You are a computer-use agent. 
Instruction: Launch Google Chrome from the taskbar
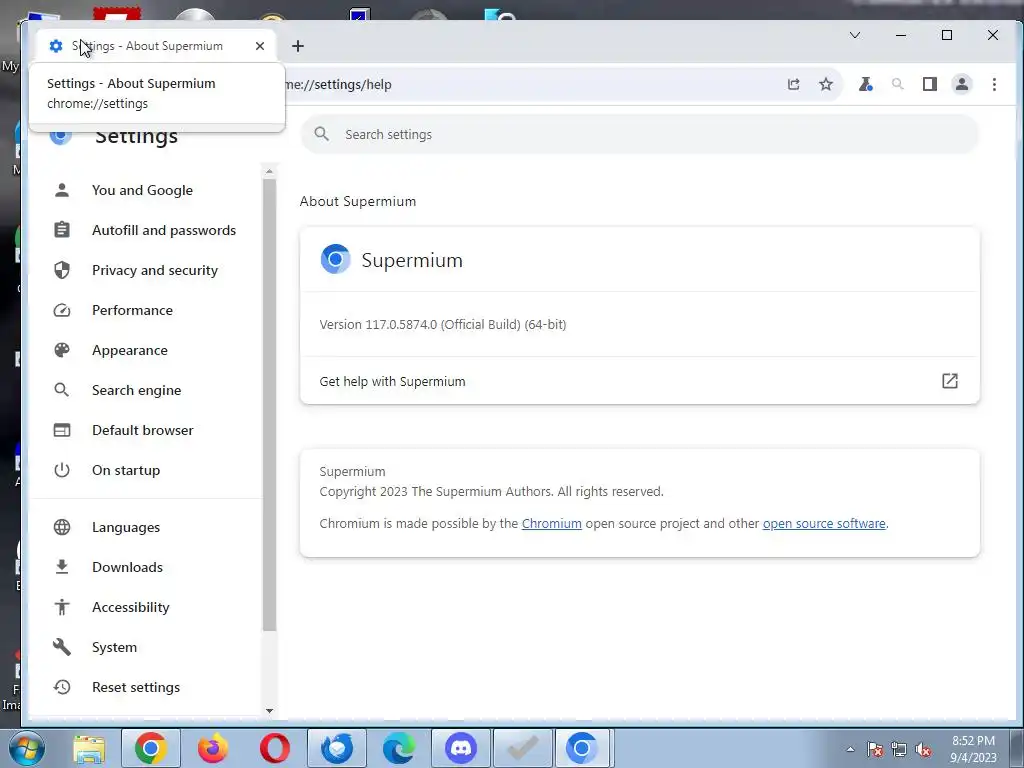151,748
